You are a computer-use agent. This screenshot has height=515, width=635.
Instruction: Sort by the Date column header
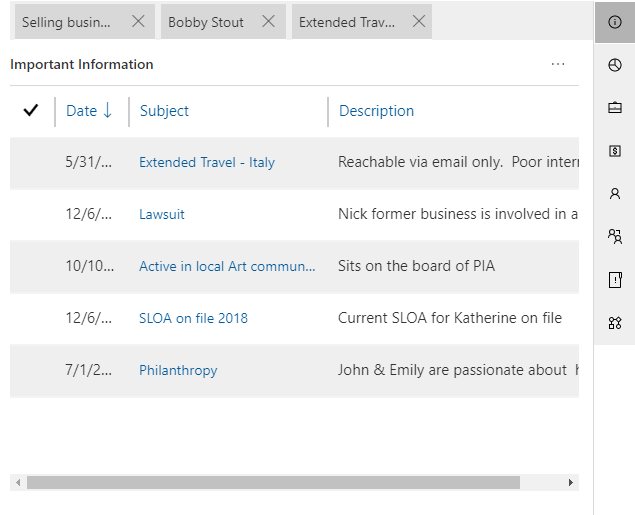(88, 111)
